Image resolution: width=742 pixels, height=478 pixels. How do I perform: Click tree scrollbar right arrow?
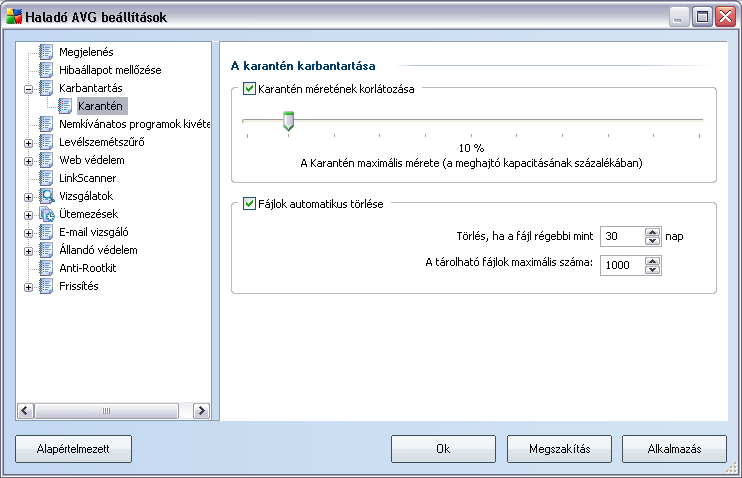click(202, 410)
